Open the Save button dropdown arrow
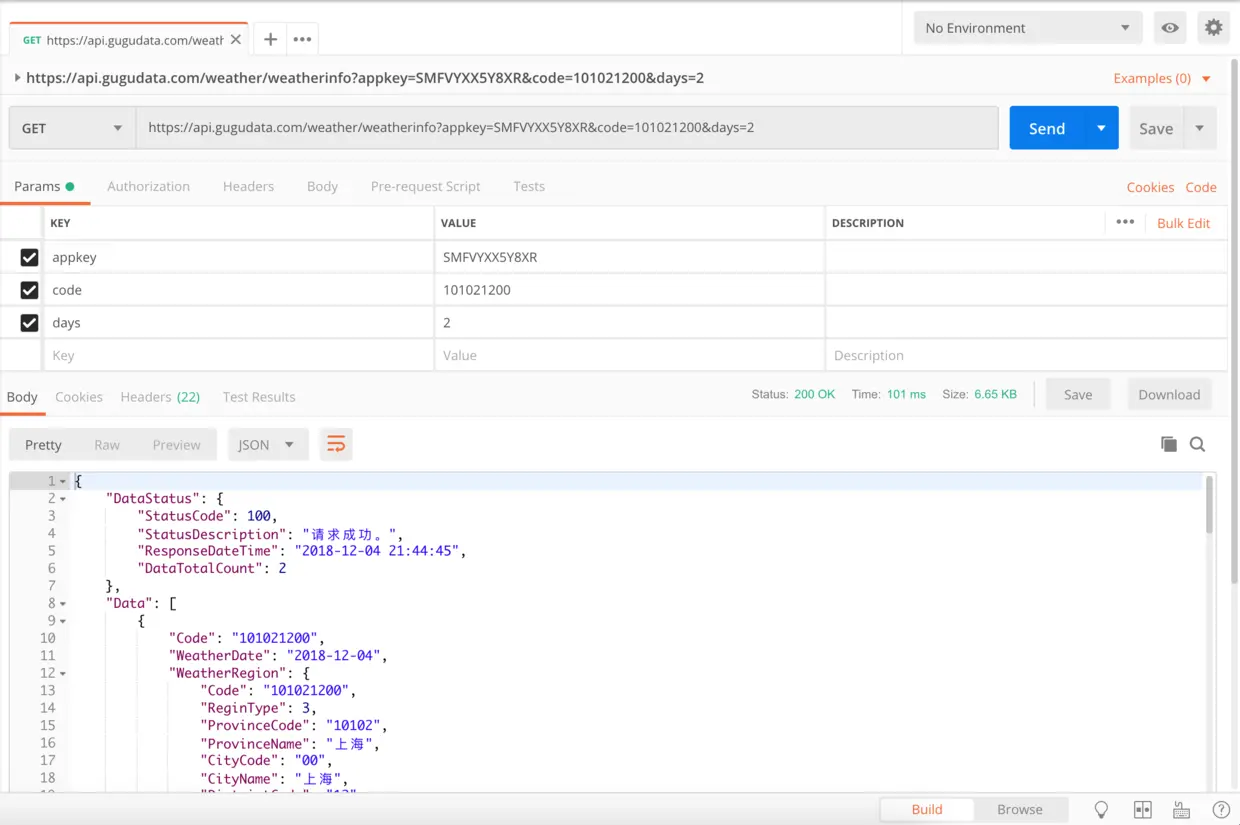Screen dimensions: 1240x825 point(1200,128)
